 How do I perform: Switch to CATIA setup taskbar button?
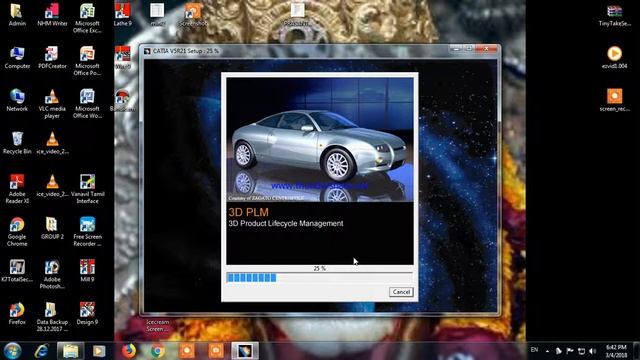pos(245,351)
